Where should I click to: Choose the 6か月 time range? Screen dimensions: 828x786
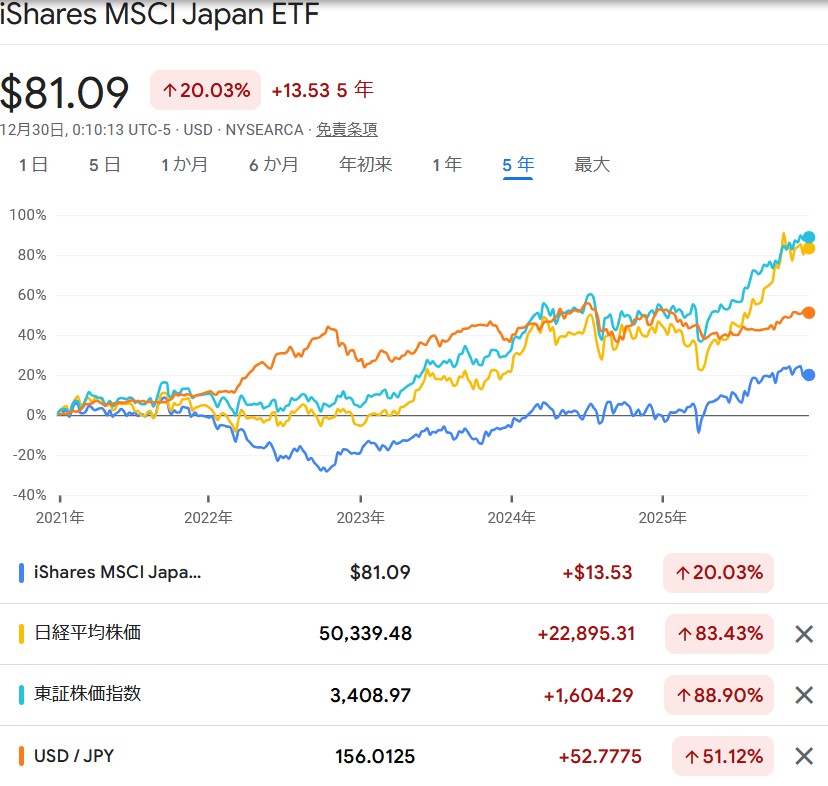pyautogui.click(x=274, y=165)
